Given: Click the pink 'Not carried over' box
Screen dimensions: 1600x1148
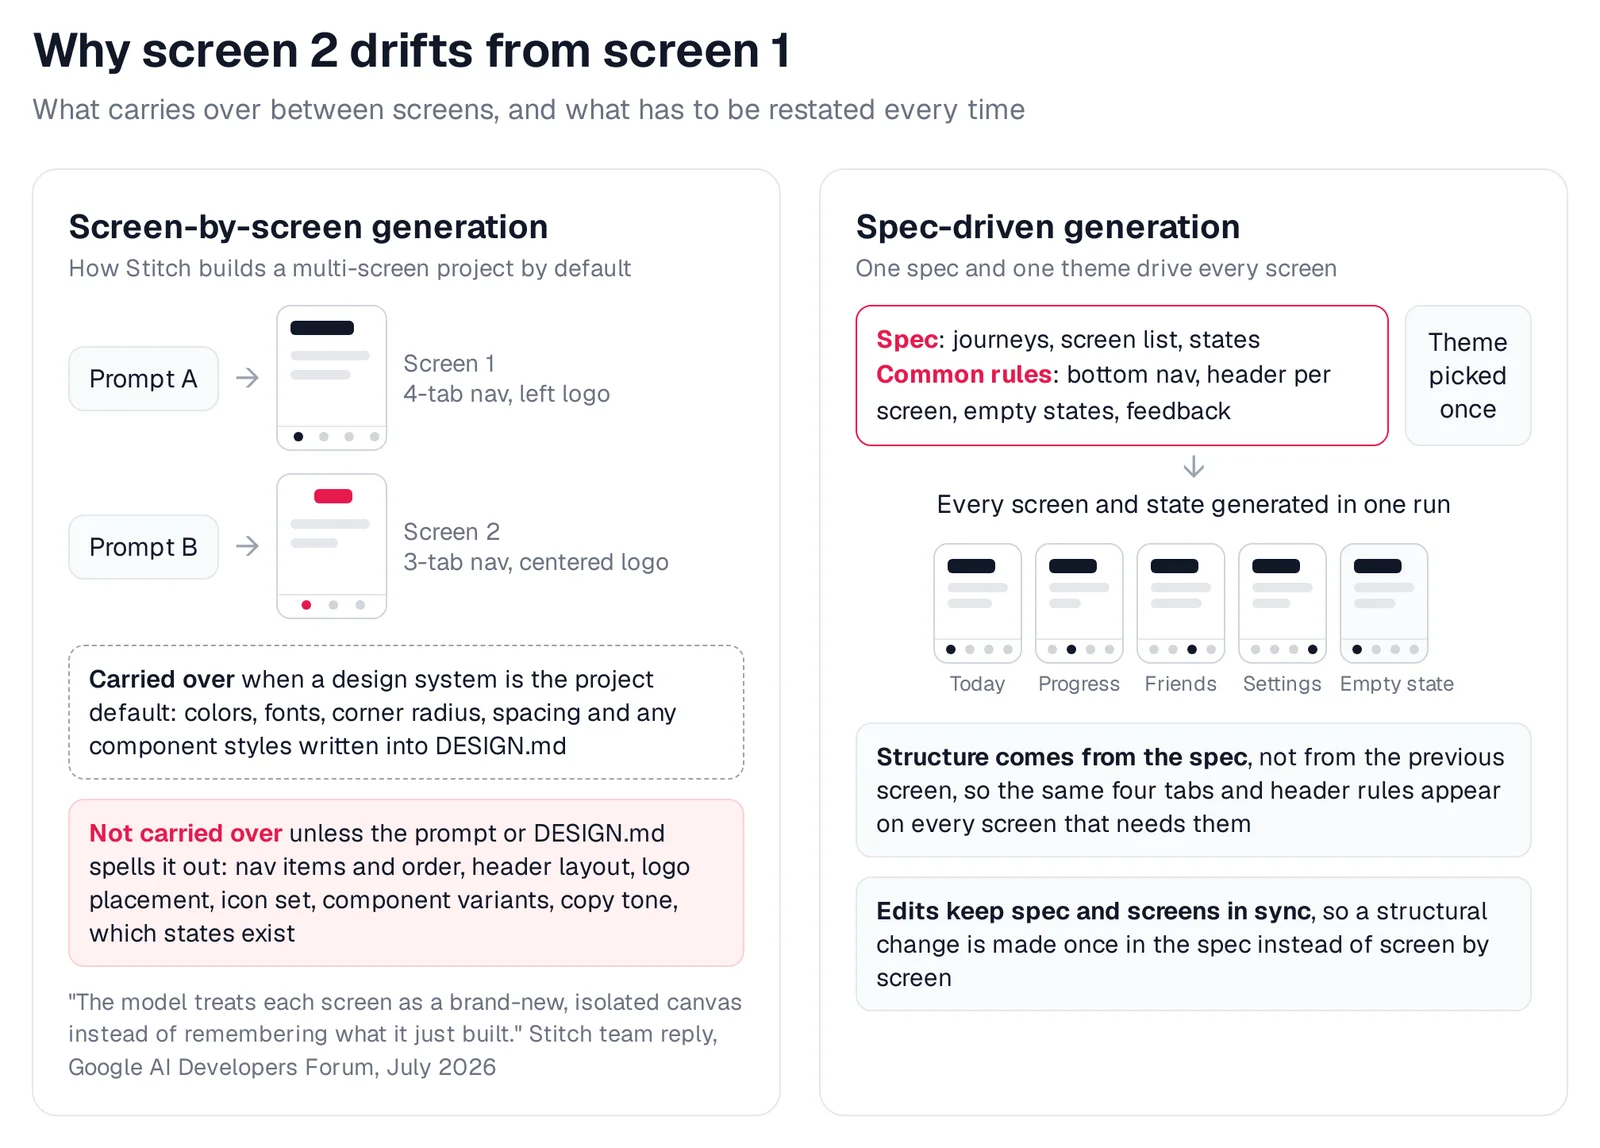Looking at the screenshot, I should [406, 883].
